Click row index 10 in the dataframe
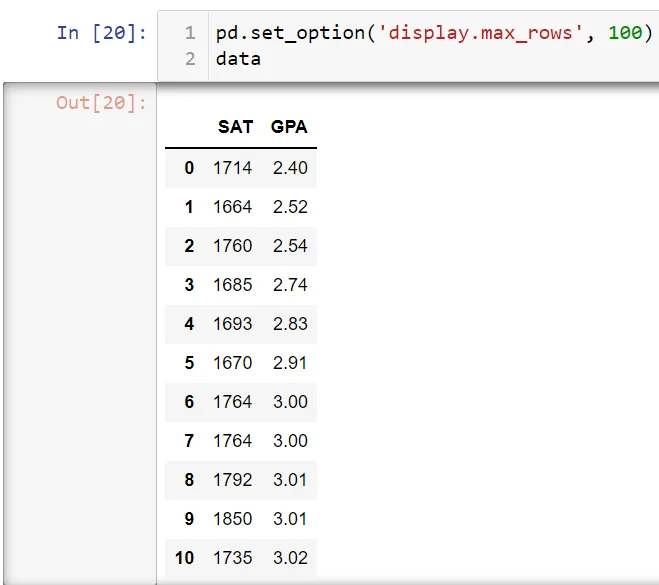The image size is (659, 585). point(185,558)
